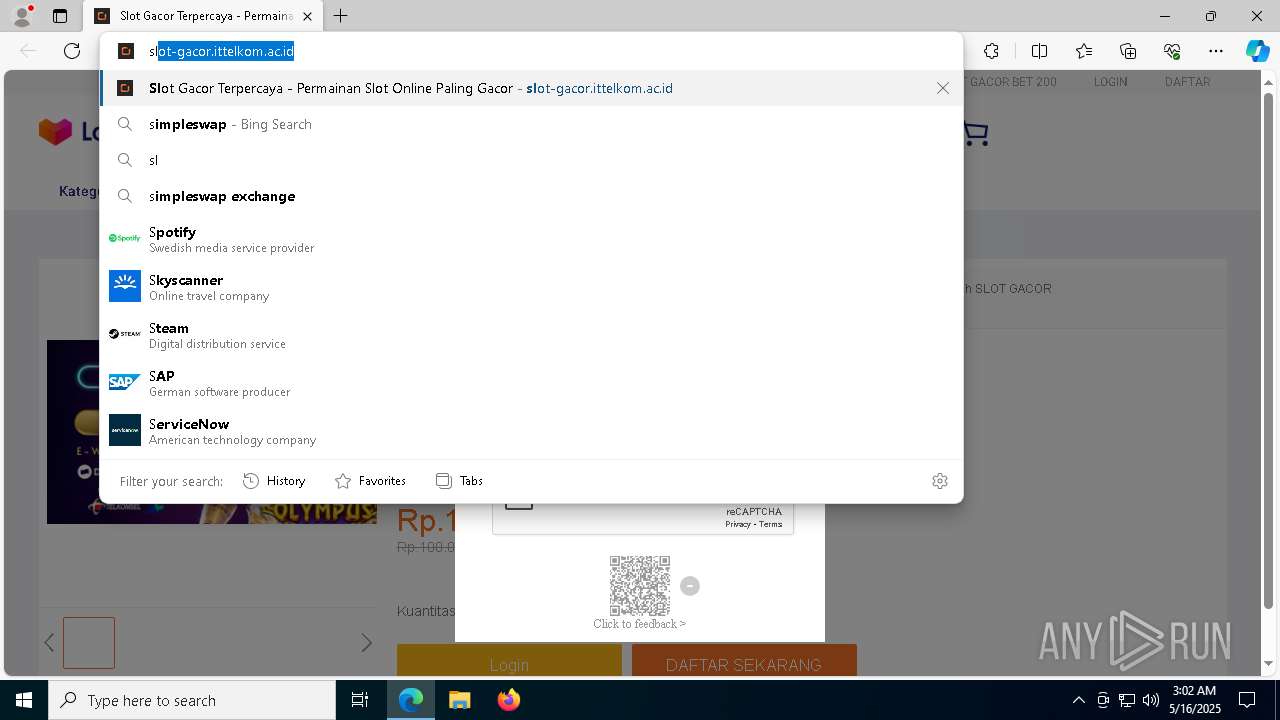Click the address bar URL text
The image size is (1280, 720).
click(222, 51)
